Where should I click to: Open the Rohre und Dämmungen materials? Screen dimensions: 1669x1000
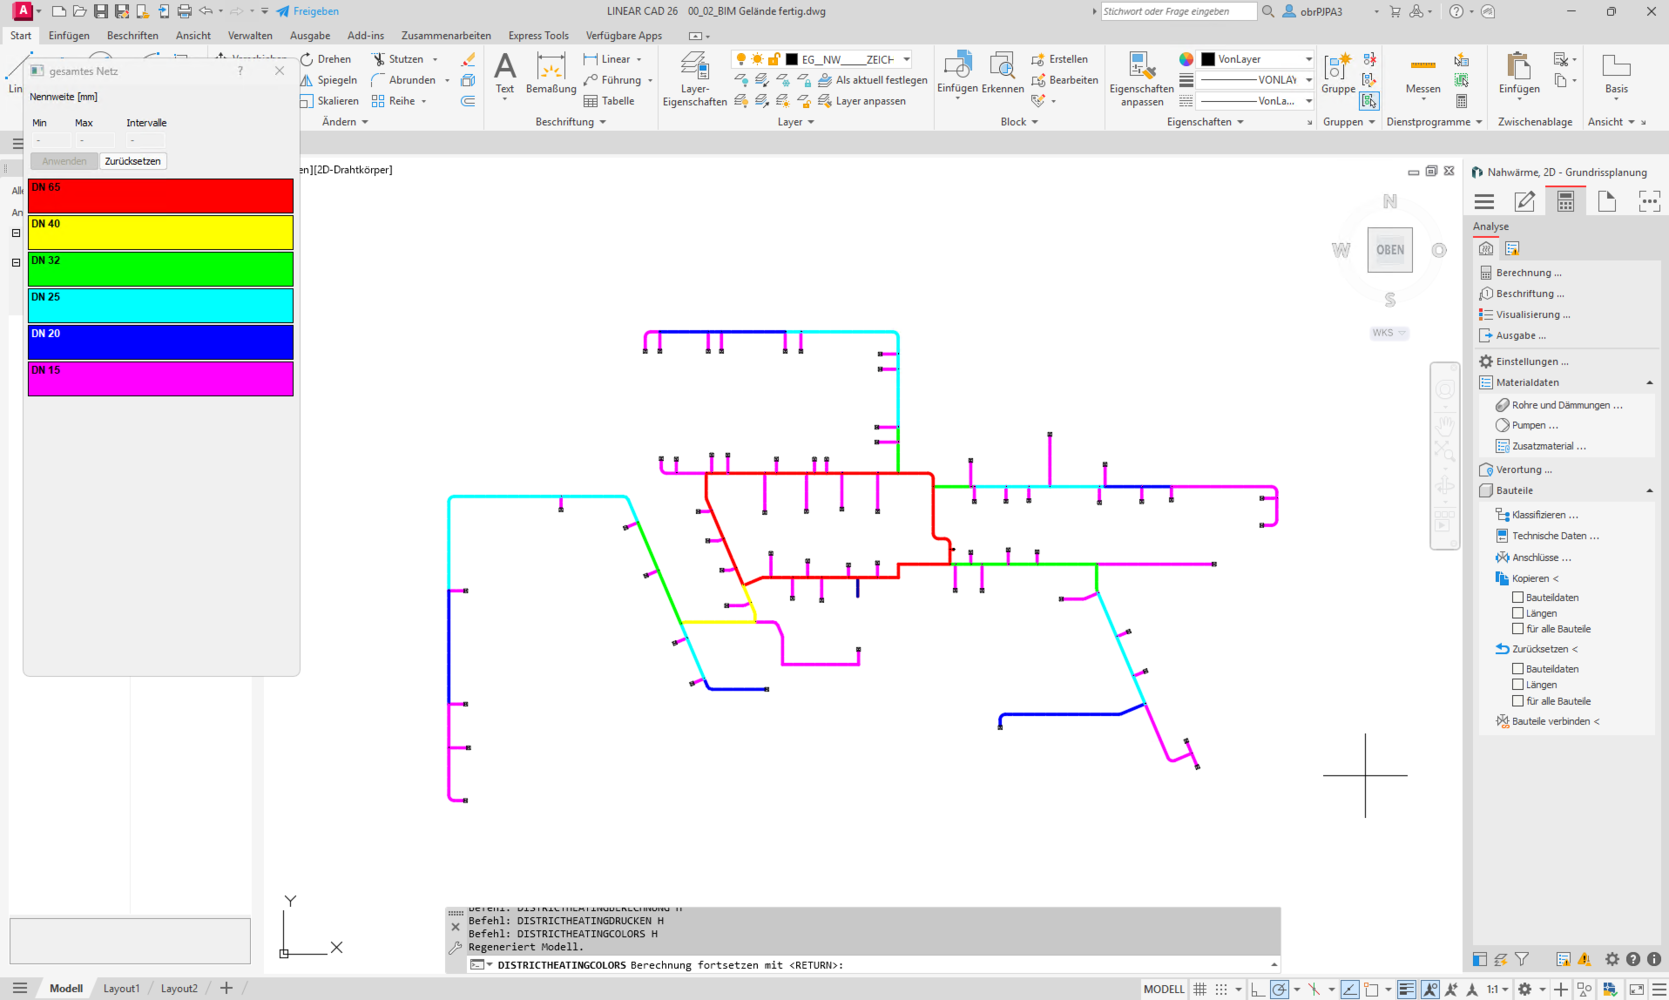coord(1566,405)
